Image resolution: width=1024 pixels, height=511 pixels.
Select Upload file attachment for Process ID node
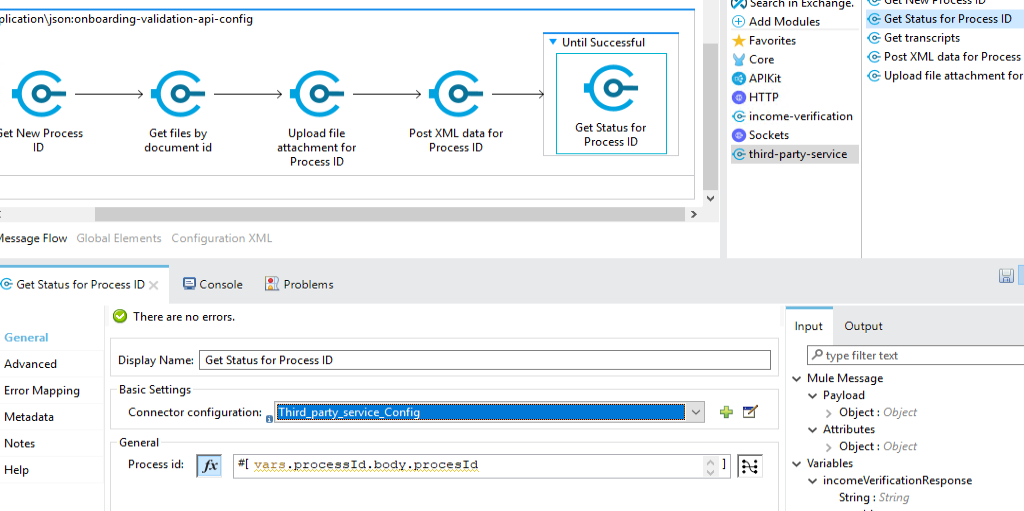click(x=316, y=95)
